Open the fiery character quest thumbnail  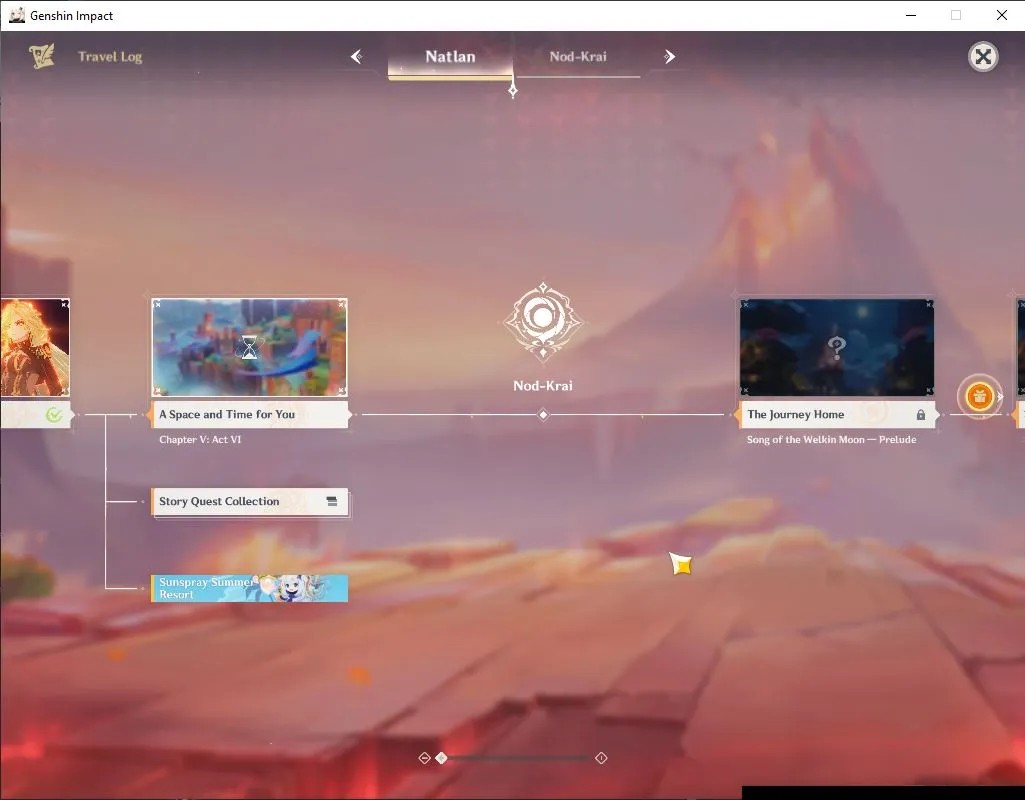pos(35,347)
